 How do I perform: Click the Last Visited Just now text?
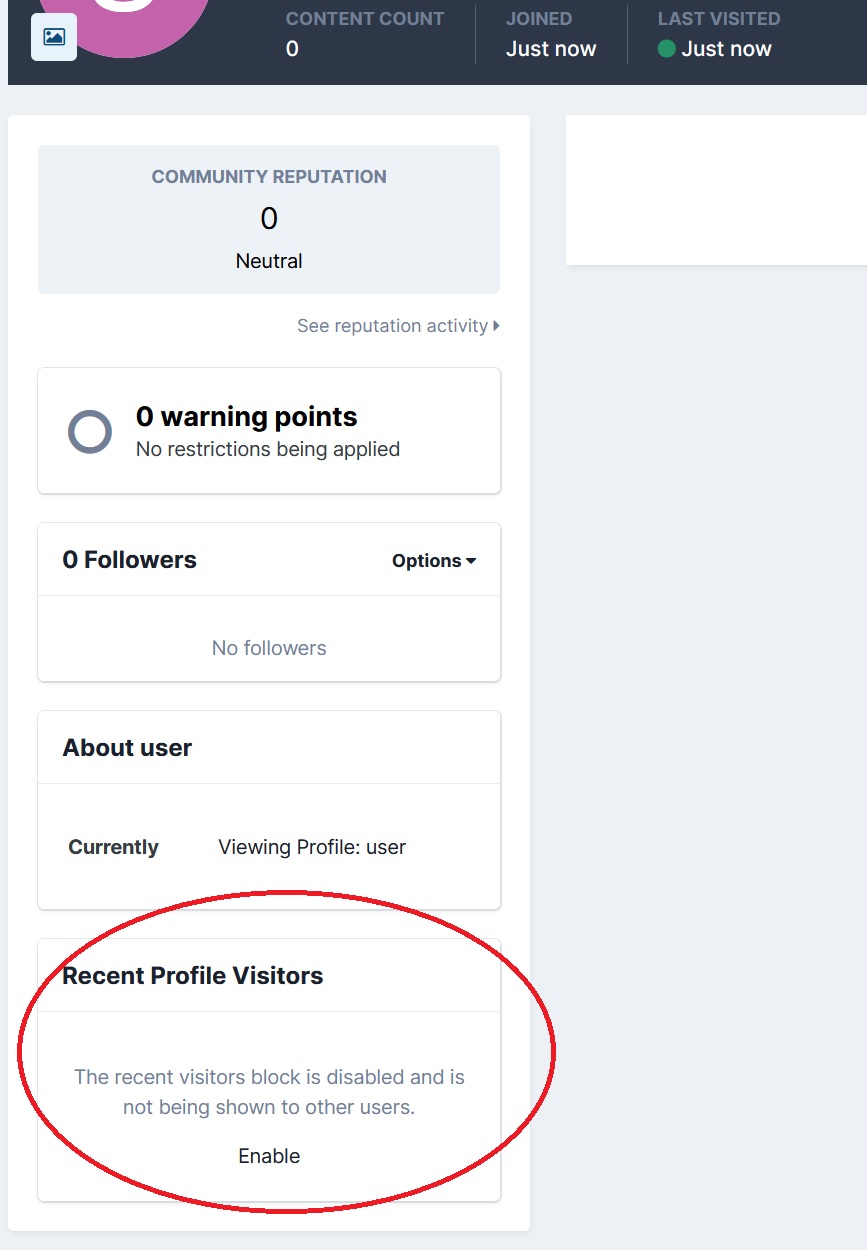point(727,49)
